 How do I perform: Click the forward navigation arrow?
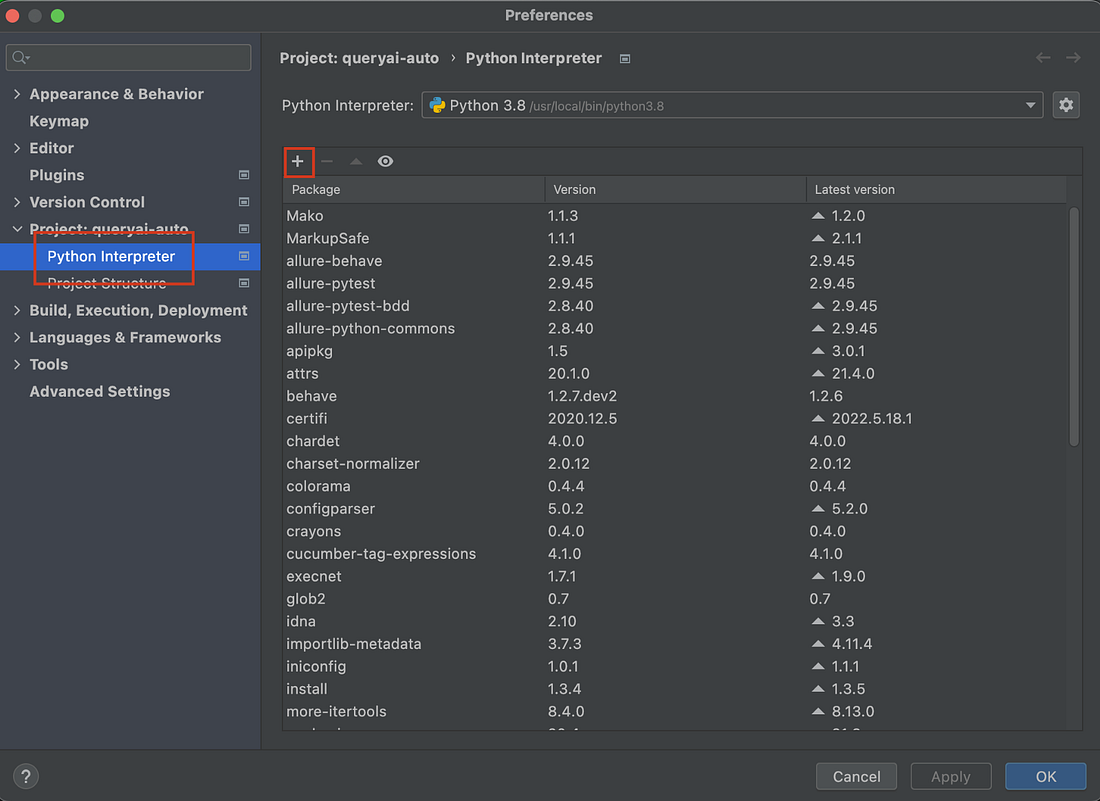click(1073, 58)
